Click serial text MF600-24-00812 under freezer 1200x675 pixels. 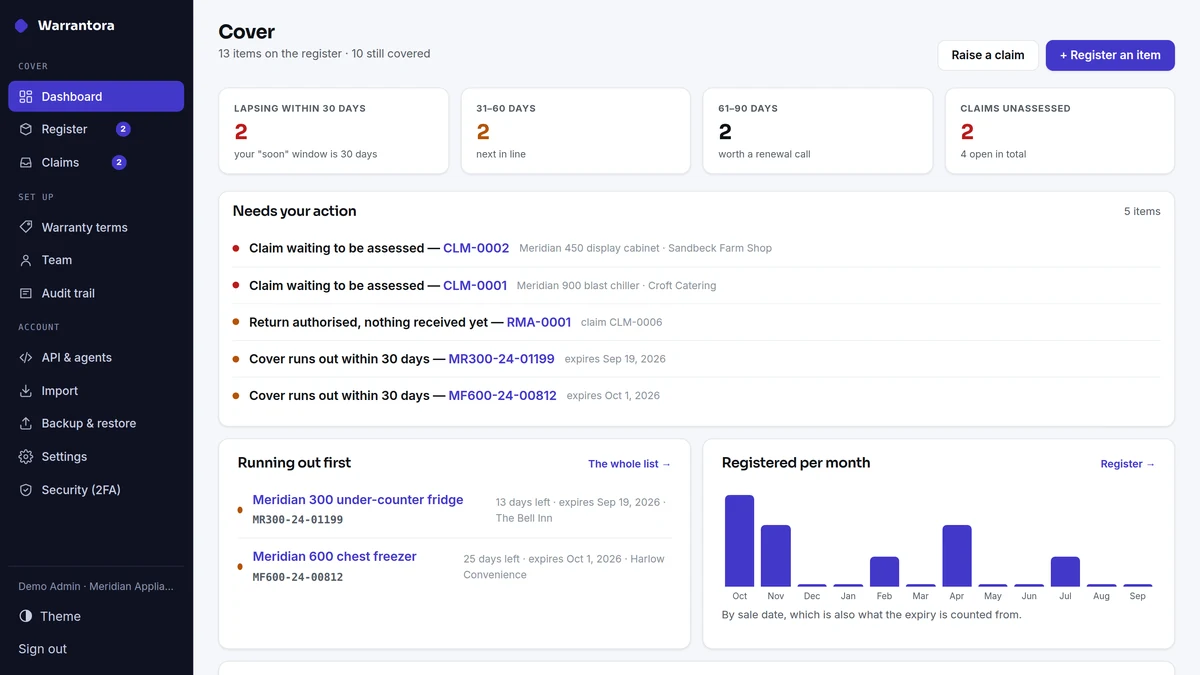[x=298, y=577]
